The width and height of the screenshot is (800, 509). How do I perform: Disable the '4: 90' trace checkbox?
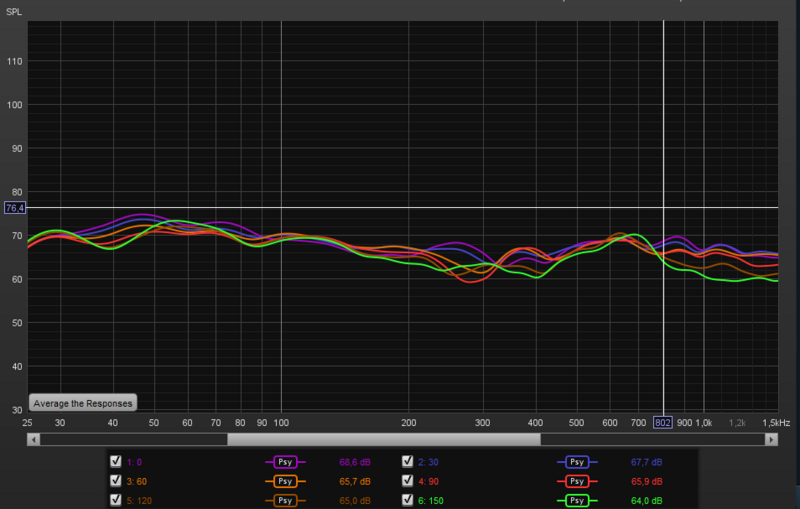407,481
